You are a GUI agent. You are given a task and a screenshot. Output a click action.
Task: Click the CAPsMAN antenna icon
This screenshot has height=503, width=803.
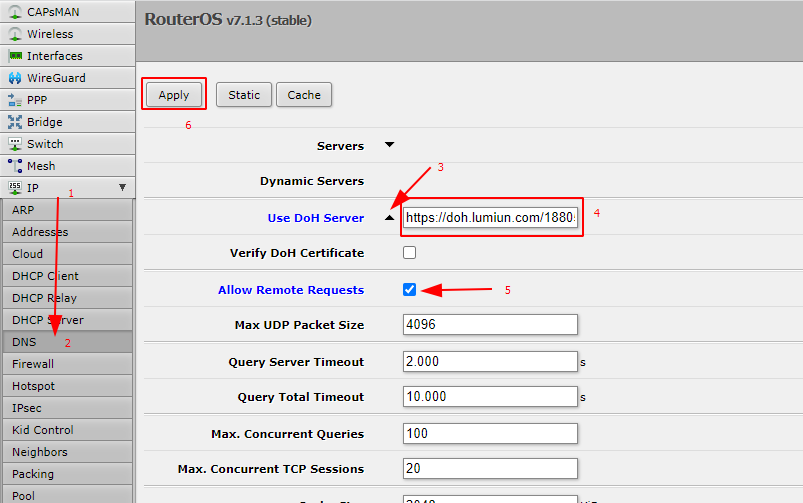pos(15,12)
